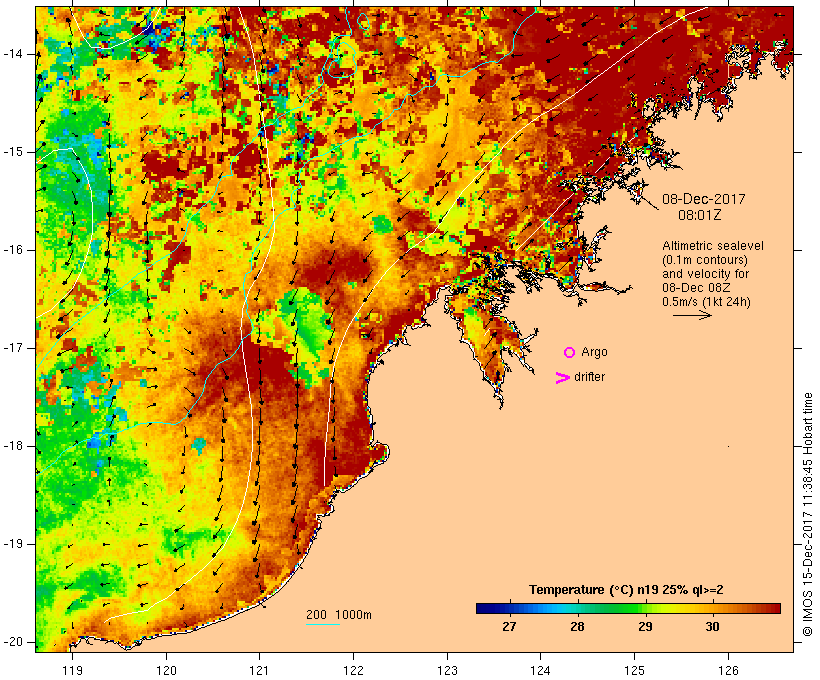
Task: Click latitude axis label -15
Action: (13, 152)
